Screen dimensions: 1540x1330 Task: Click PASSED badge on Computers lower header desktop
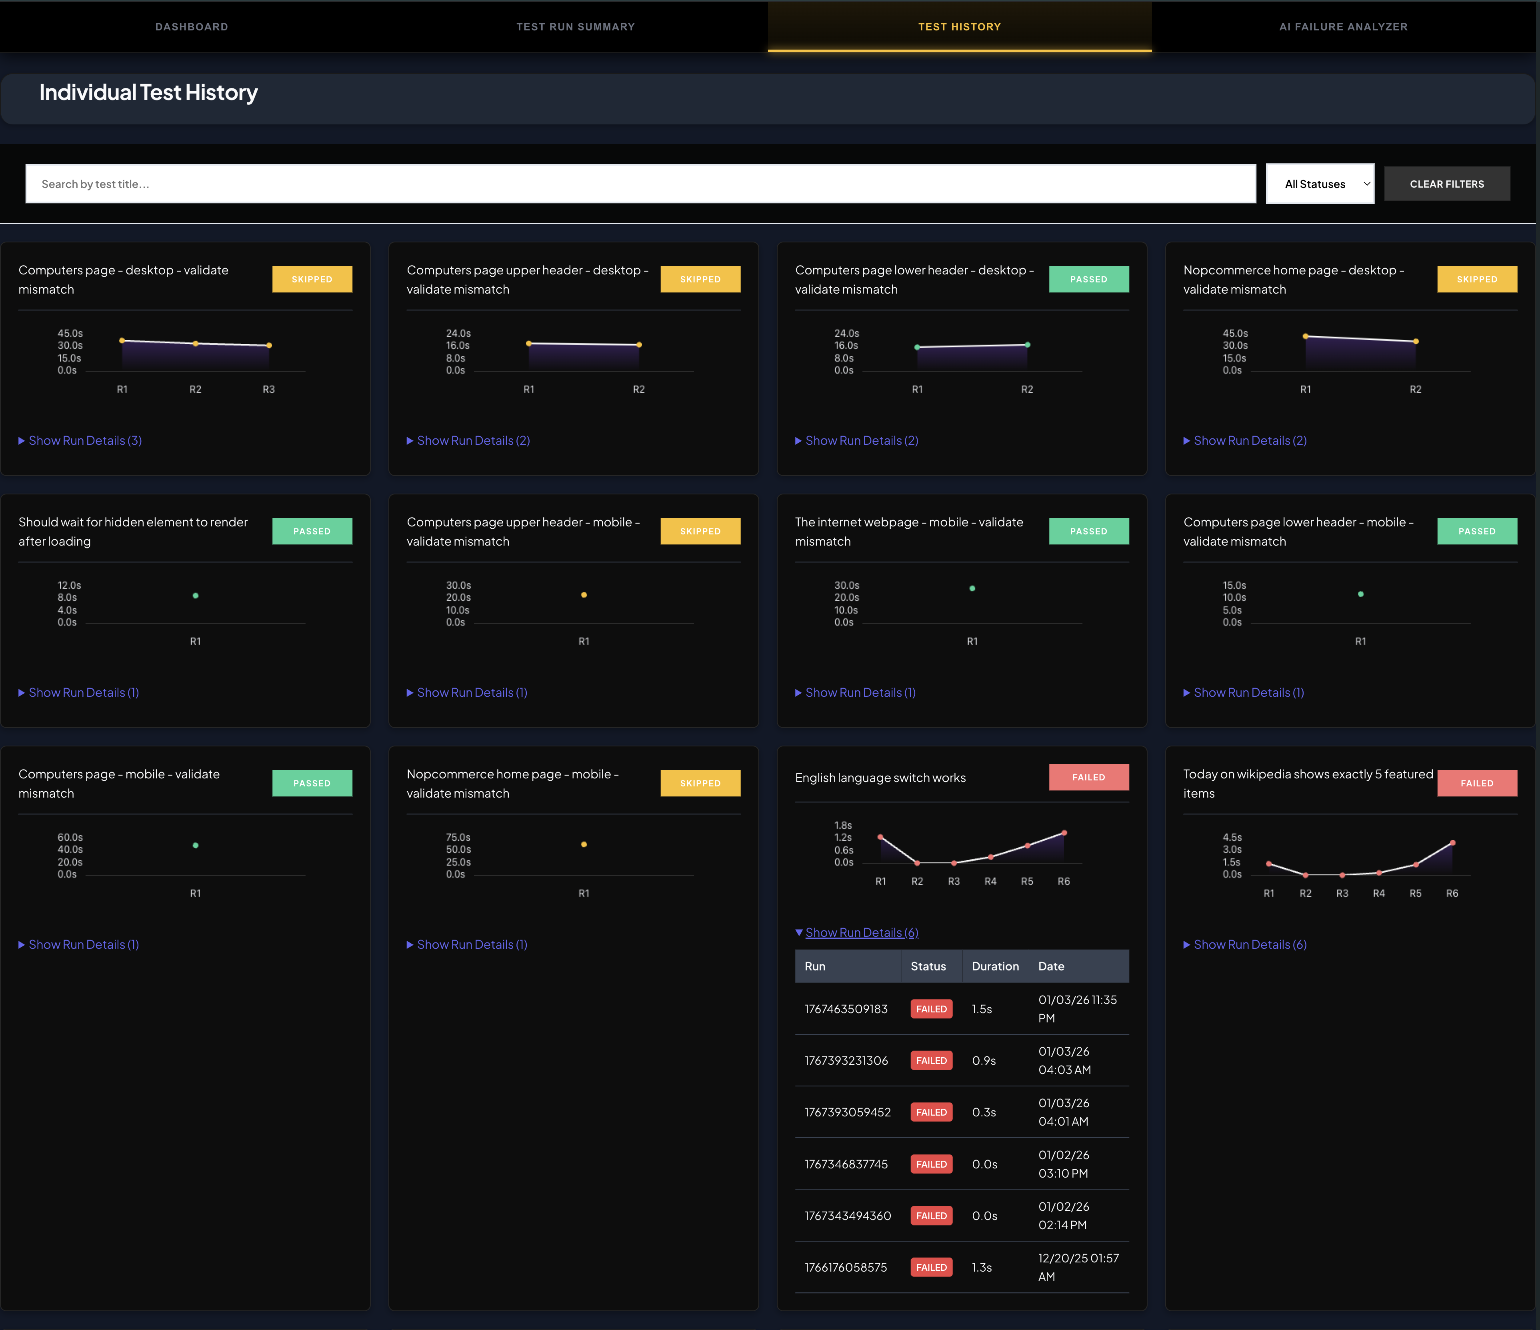pyautogui.click(x=1088, y=279)
